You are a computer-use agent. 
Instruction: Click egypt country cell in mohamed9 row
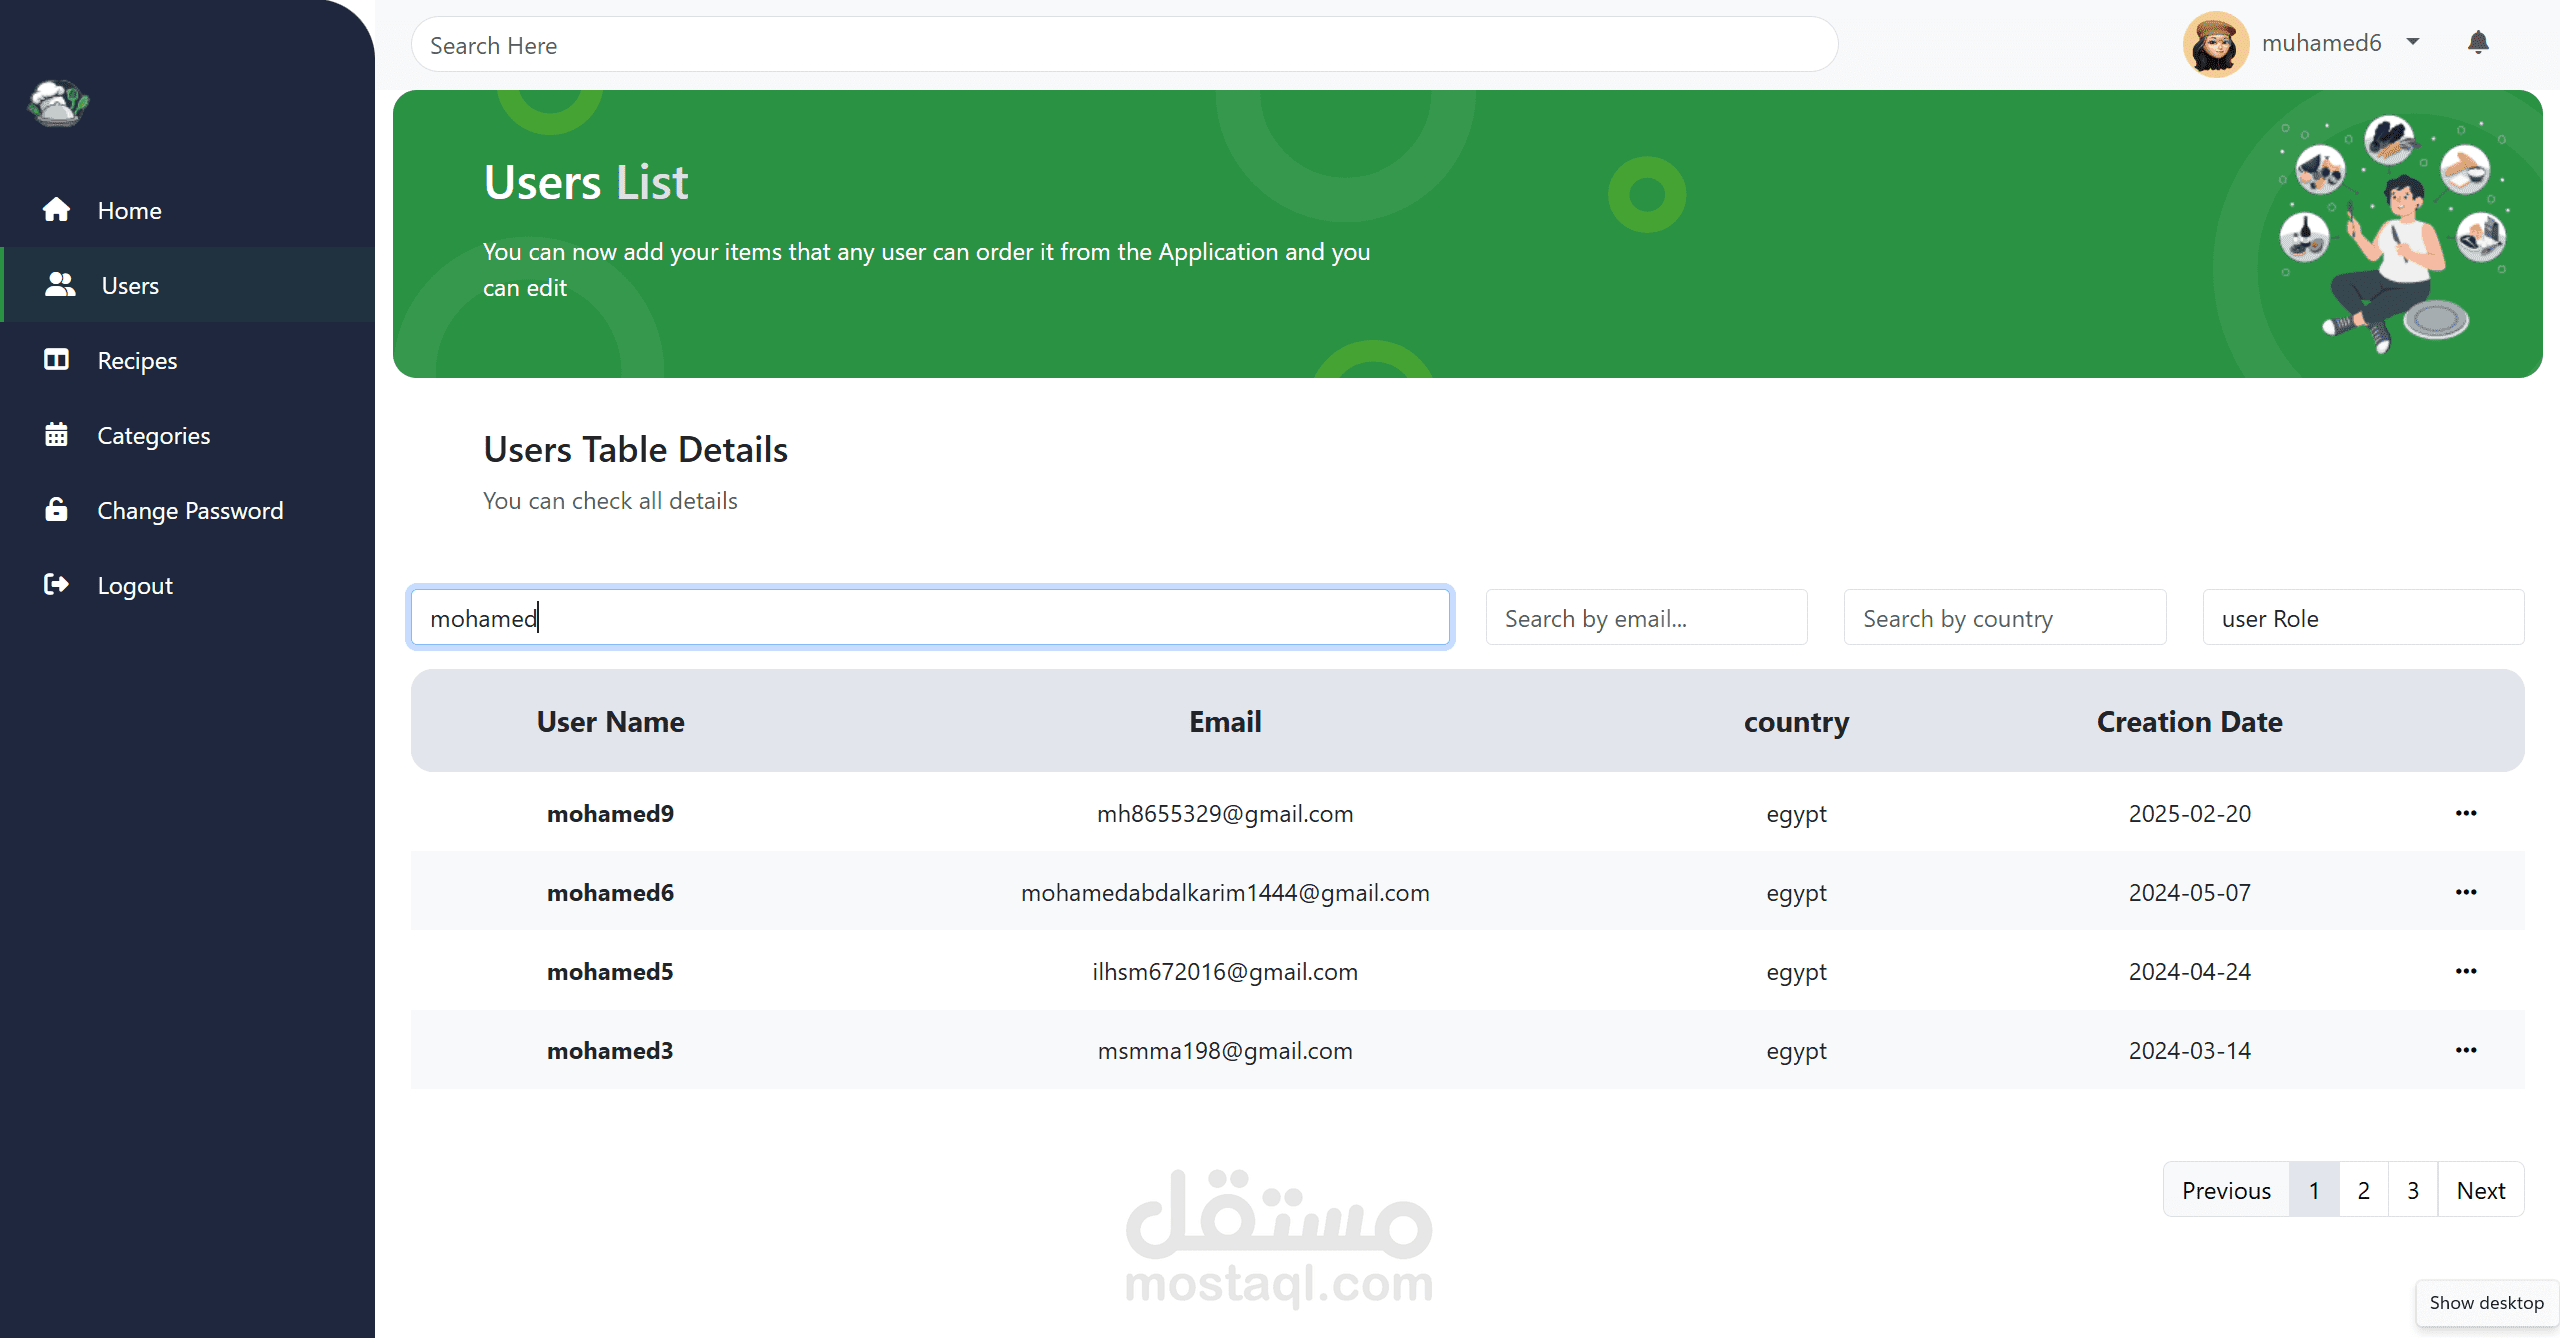coord(1796,814)
